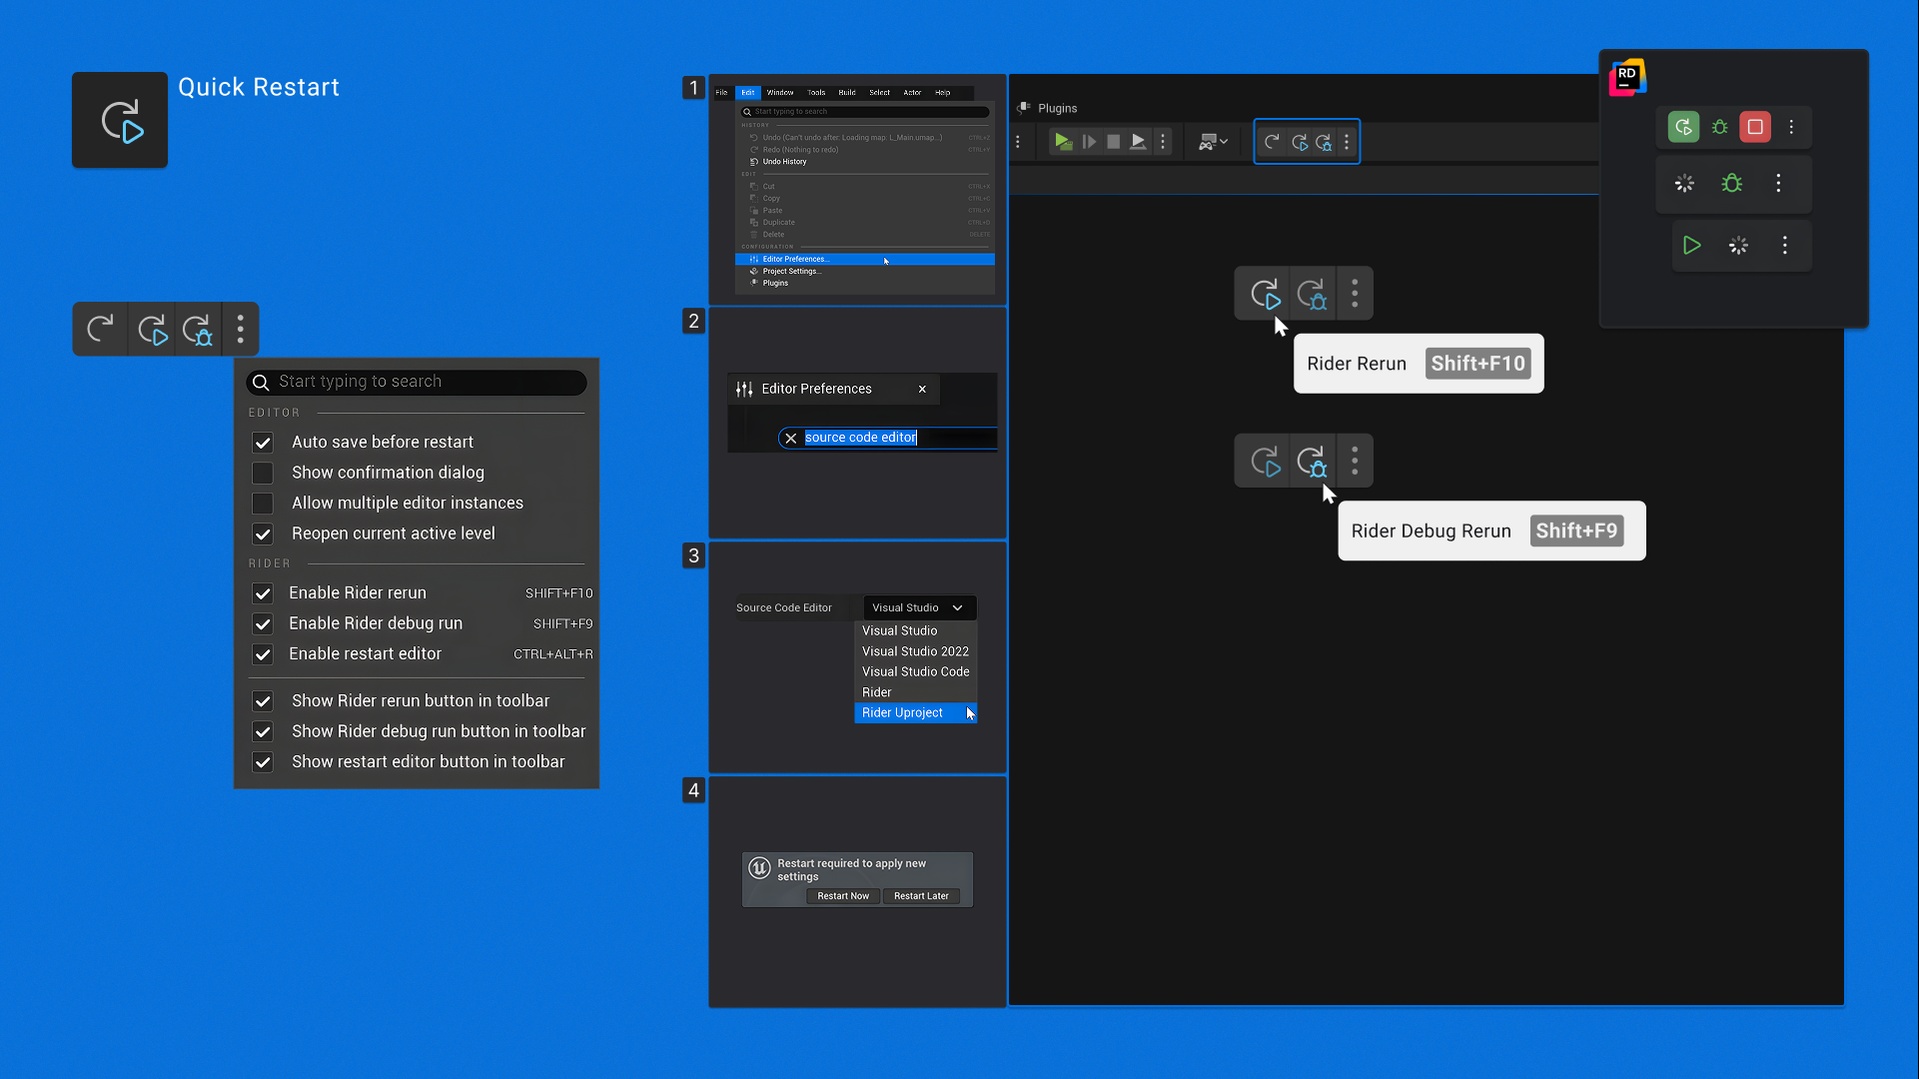Click the green rerun button in Rider panel
Screen dimensions: 1919x1079
[1684, 127]
